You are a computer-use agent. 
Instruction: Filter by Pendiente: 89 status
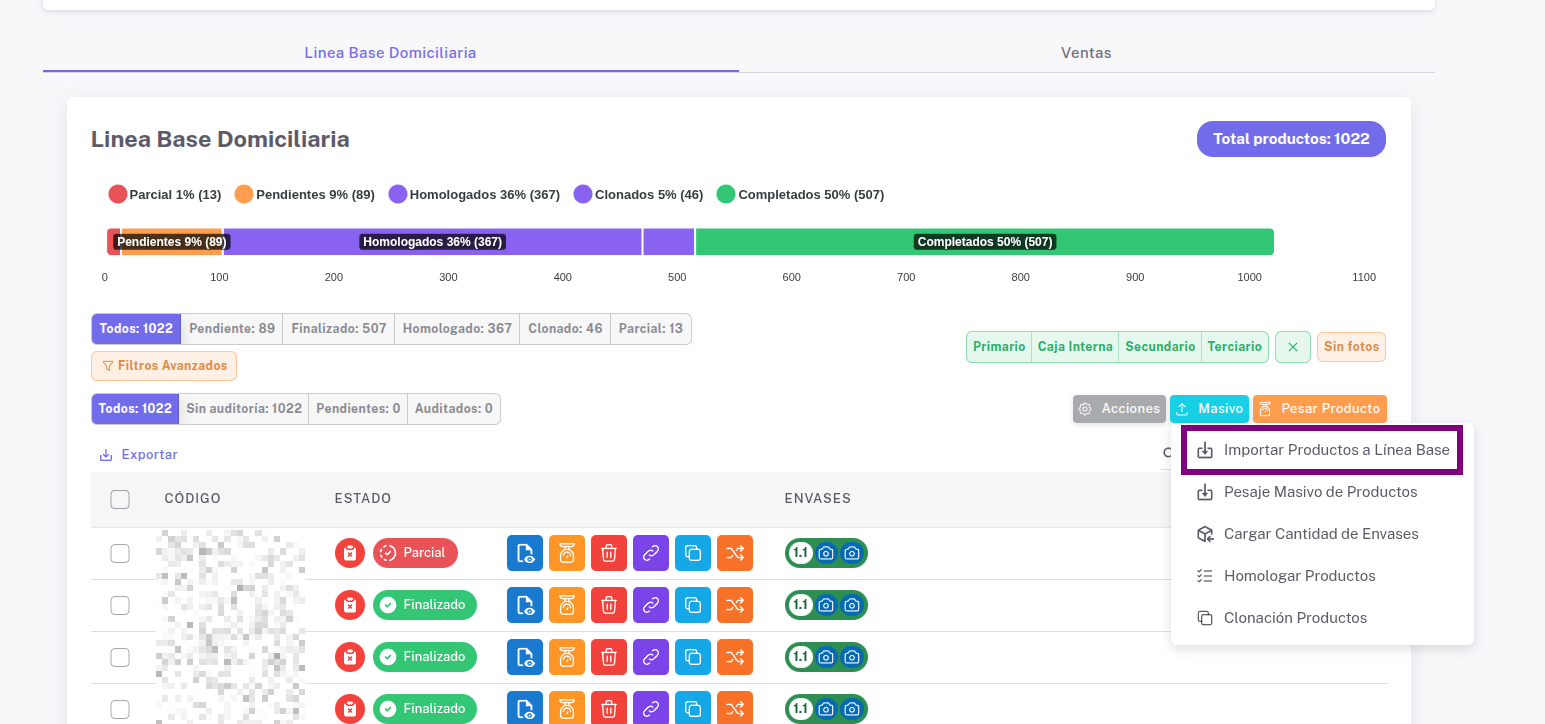[x=232, y=329]
